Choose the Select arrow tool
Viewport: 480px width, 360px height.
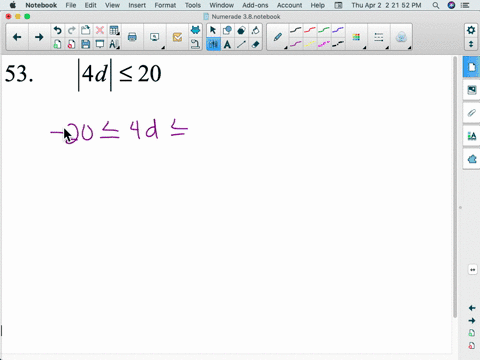click(x=213, y=30)
